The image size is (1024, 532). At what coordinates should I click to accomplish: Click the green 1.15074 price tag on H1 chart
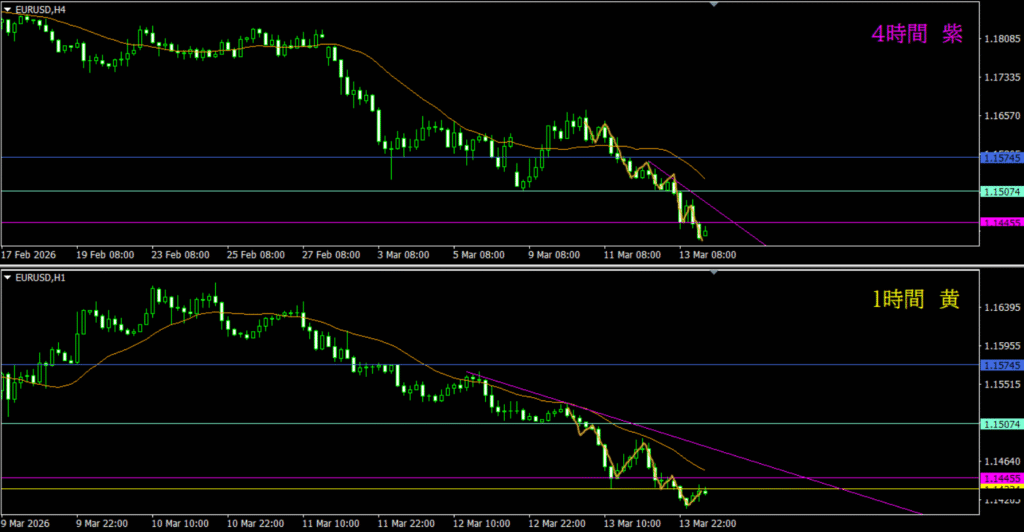point(1000,424)
